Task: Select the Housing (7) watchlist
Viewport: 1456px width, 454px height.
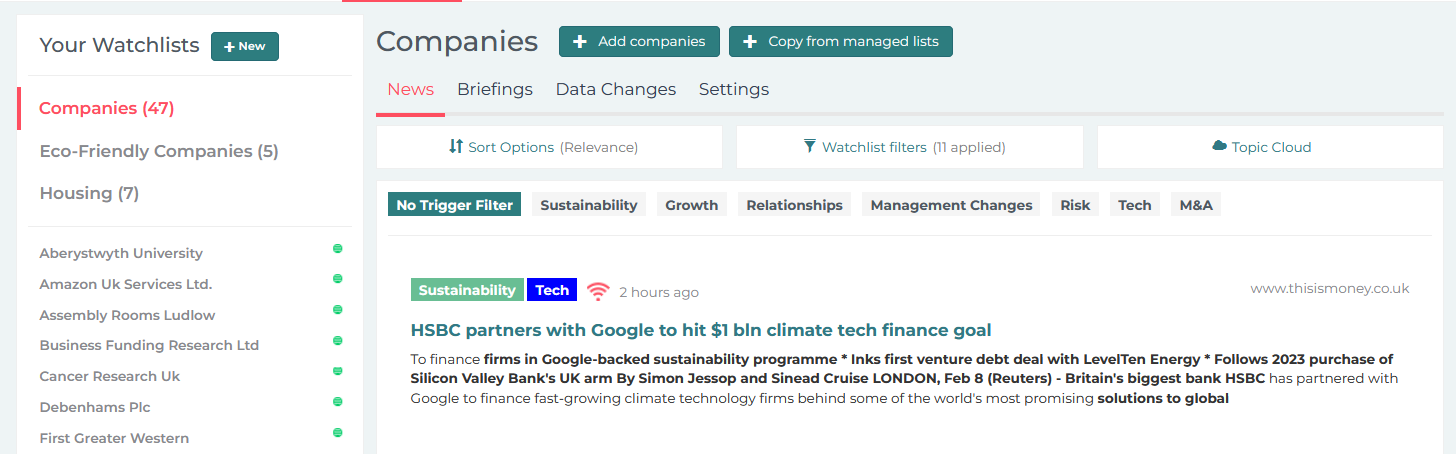Action: tap(89, 193)
